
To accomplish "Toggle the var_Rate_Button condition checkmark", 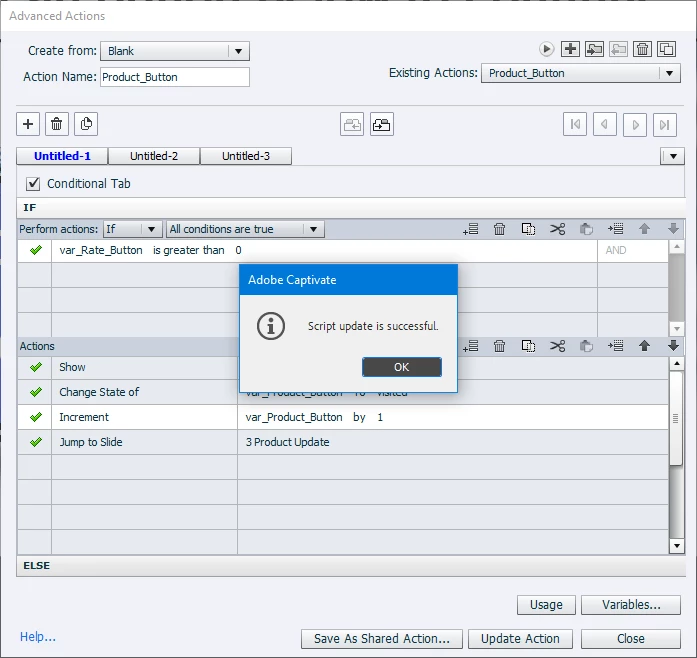I will click(x=36, y=250).
